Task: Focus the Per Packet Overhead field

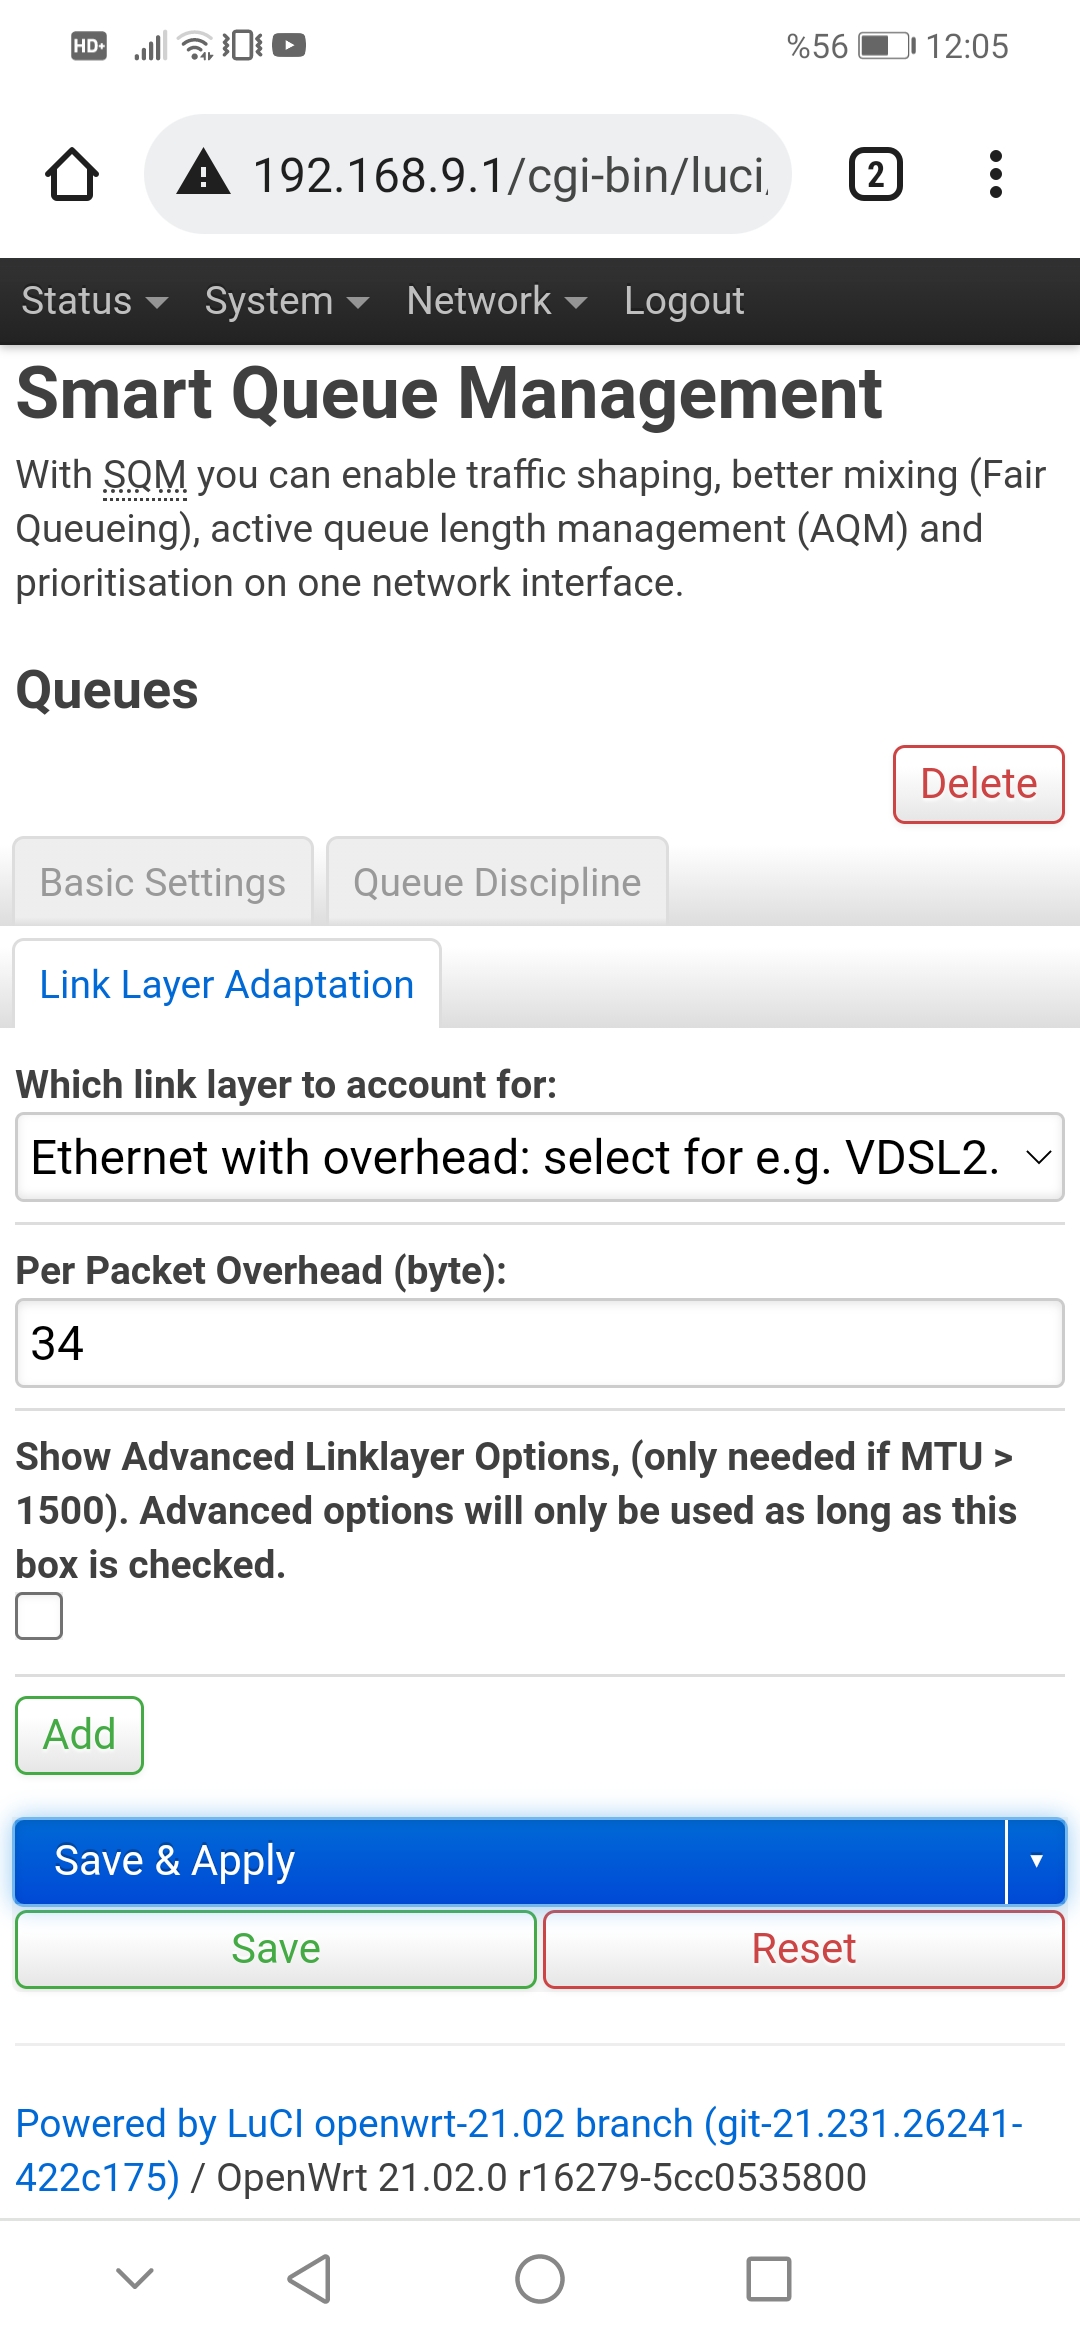Action: point(540,1343)
